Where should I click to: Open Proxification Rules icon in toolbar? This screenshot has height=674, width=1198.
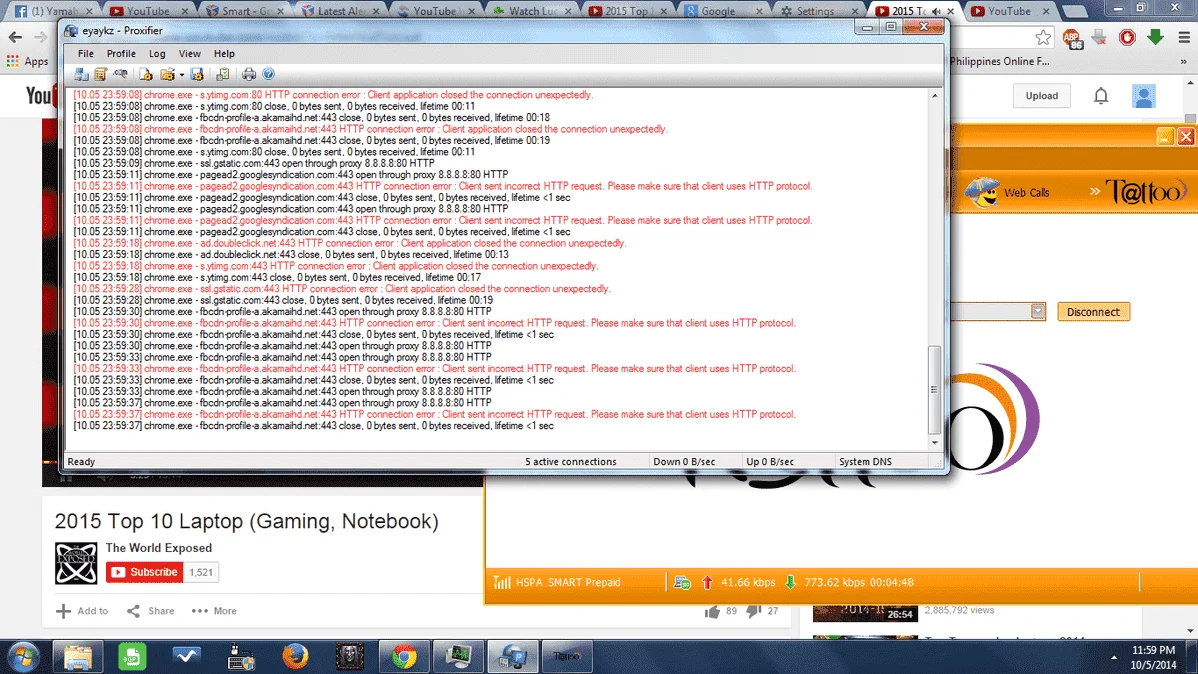click(x=100, y=74)
